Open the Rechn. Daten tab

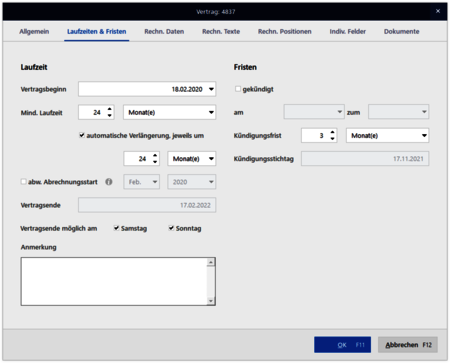tap(164, 32)
